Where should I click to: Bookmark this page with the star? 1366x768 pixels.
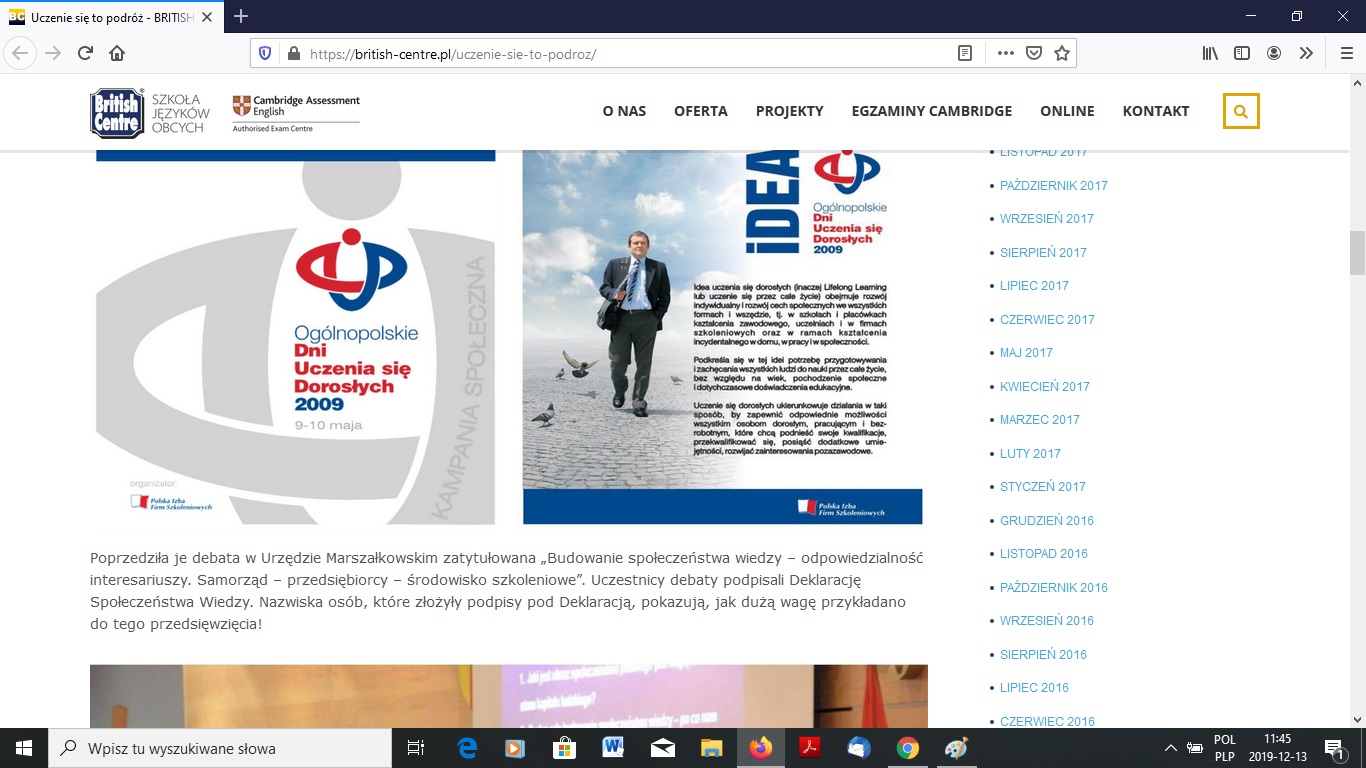[x=1061, y=53]
